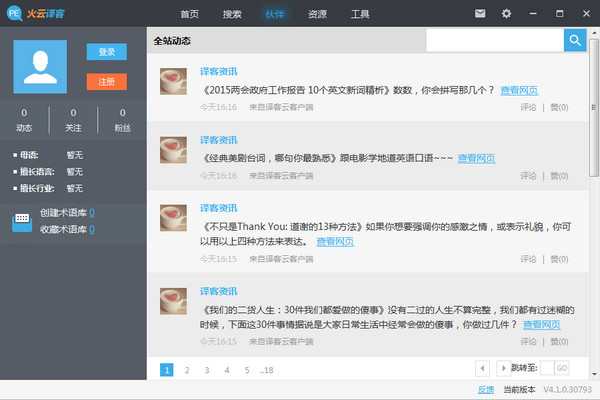Click the blue 登录 button
Viewport: 600px width, 400px height.
click(x=107, y=52)
